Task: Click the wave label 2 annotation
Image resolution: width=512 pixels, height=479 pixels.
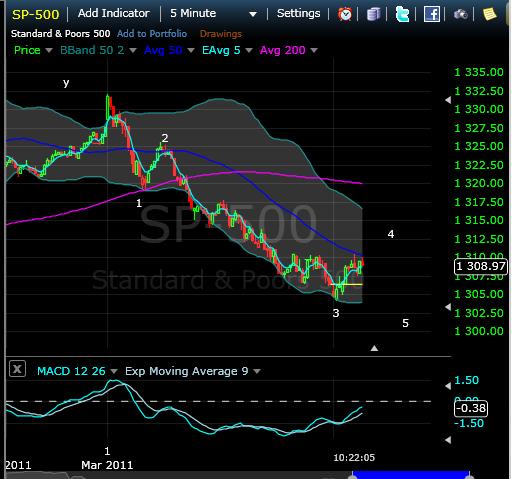Action: point(165,138)
